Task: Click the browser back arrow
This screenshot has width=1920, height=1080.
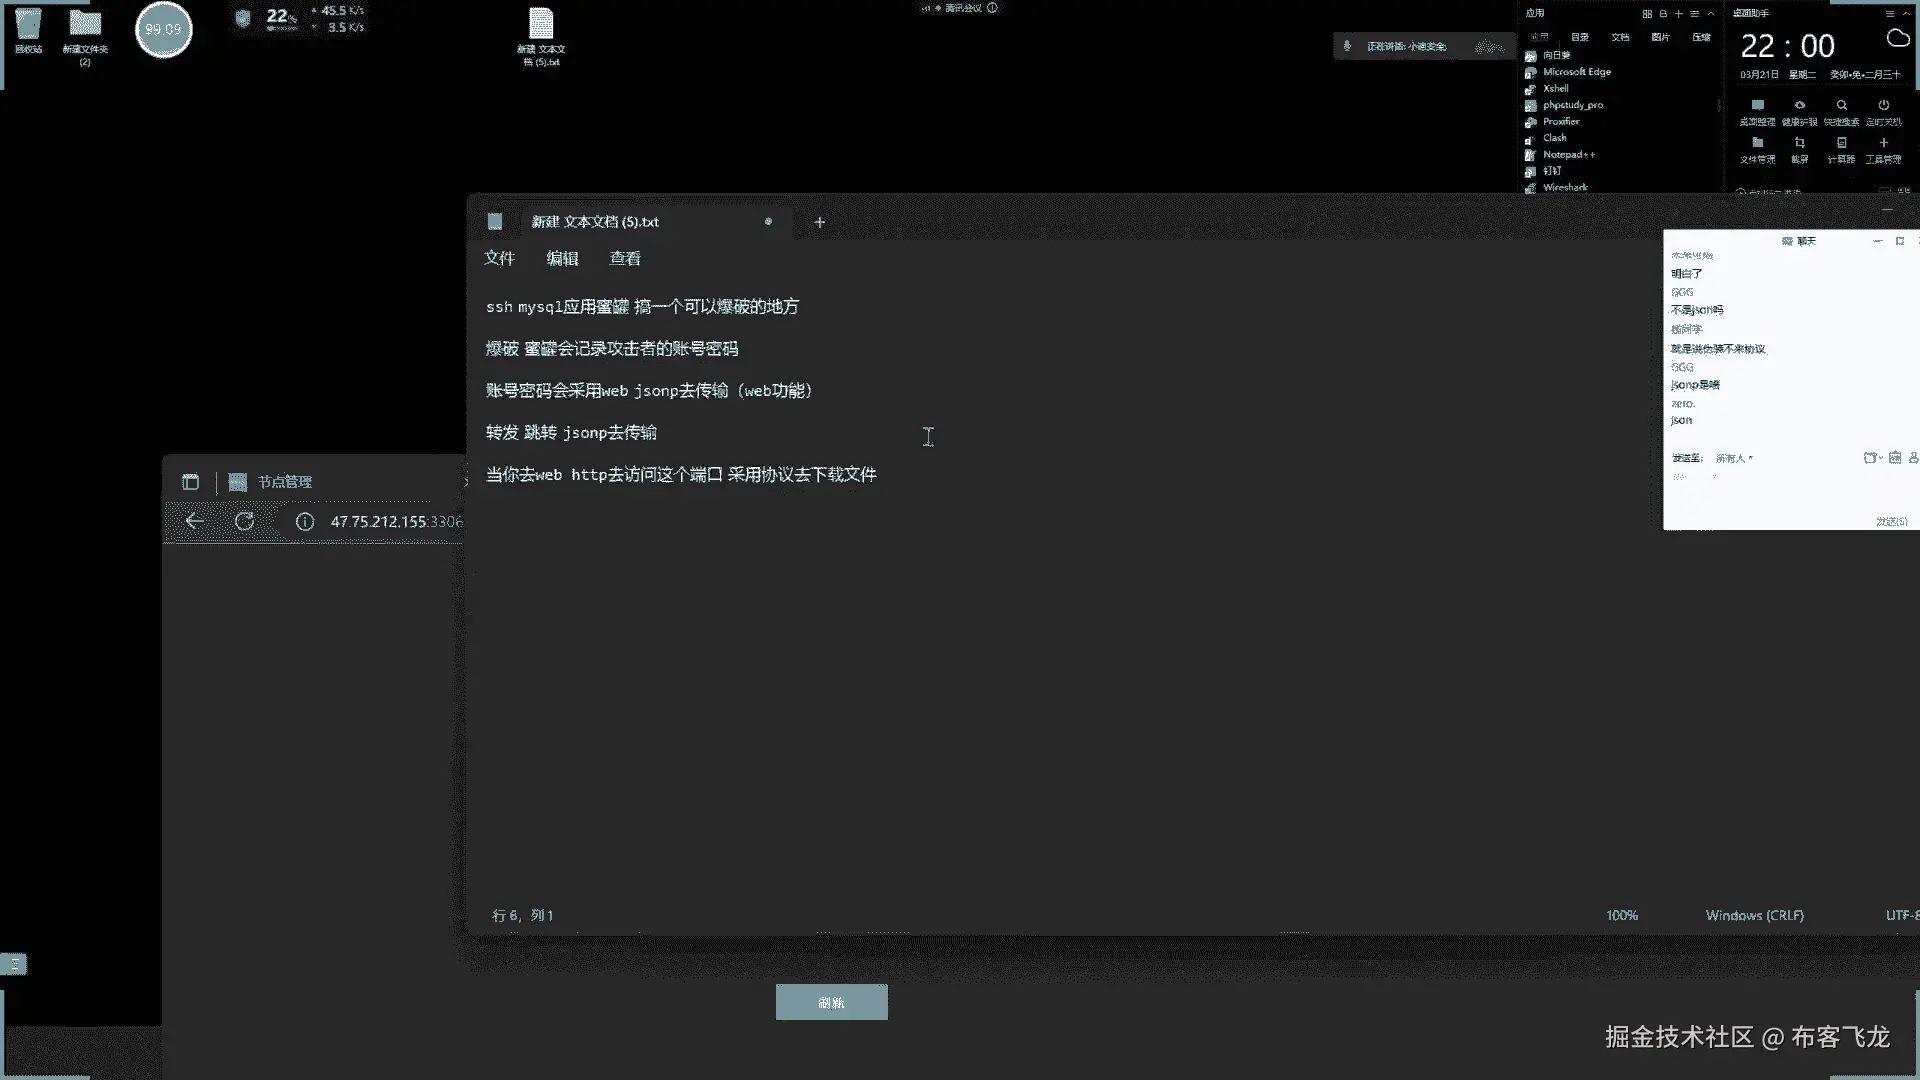Action: point(194,521)
